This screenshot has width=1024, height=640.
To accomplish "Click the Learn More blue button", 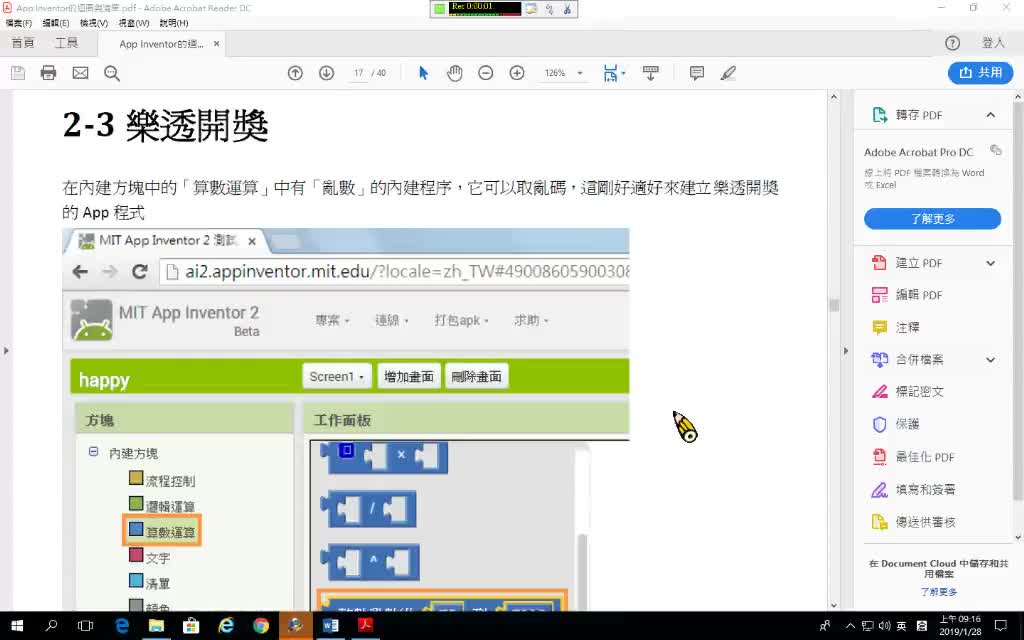I will [x=932, y=219].
